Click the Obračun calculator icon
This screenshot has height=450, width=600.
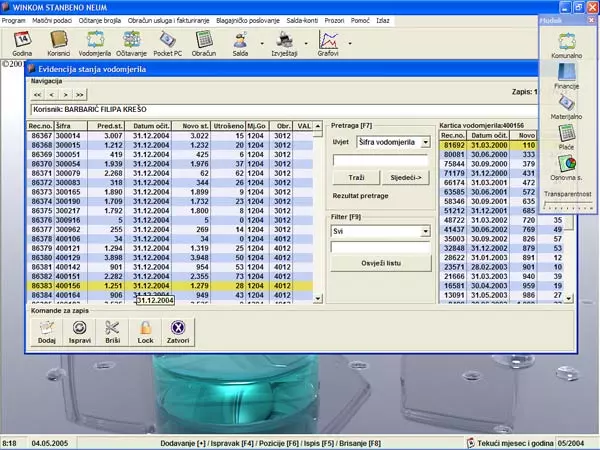204,41
